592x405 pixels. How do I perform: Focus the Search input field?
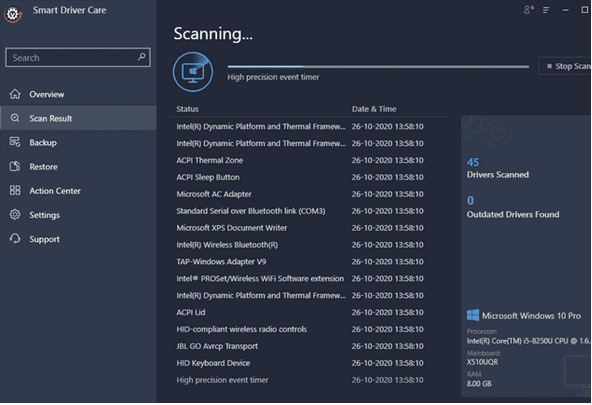coord(78,57)
